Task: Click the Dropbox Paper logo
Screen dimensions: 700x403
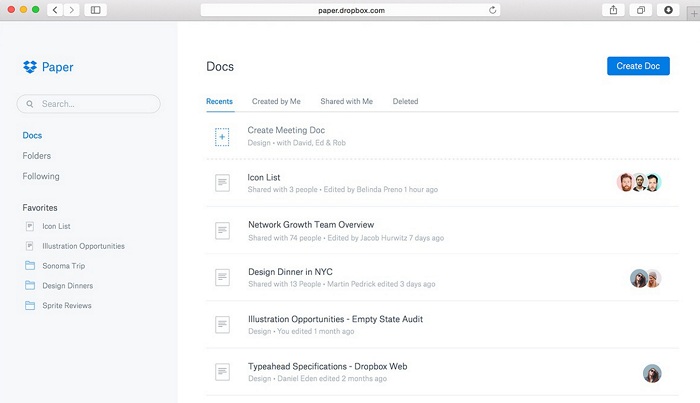Action: (x=48, y=67)
